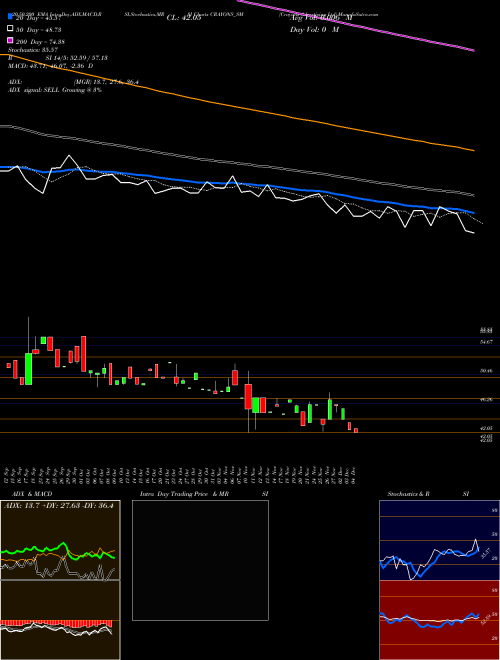
Task: Click the MACD values readout line
Action: point(51,66)
